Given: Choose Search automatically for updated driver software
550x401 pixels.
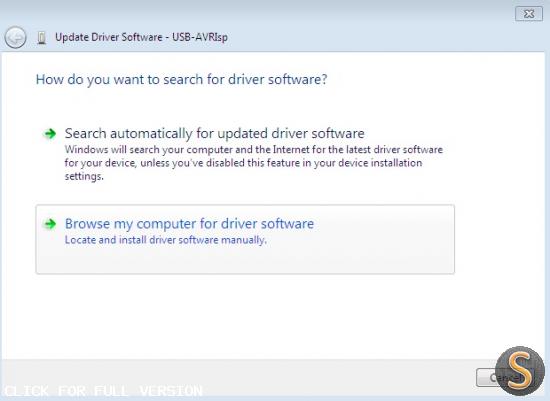Looking at the screenshot, I should (214, 133).
